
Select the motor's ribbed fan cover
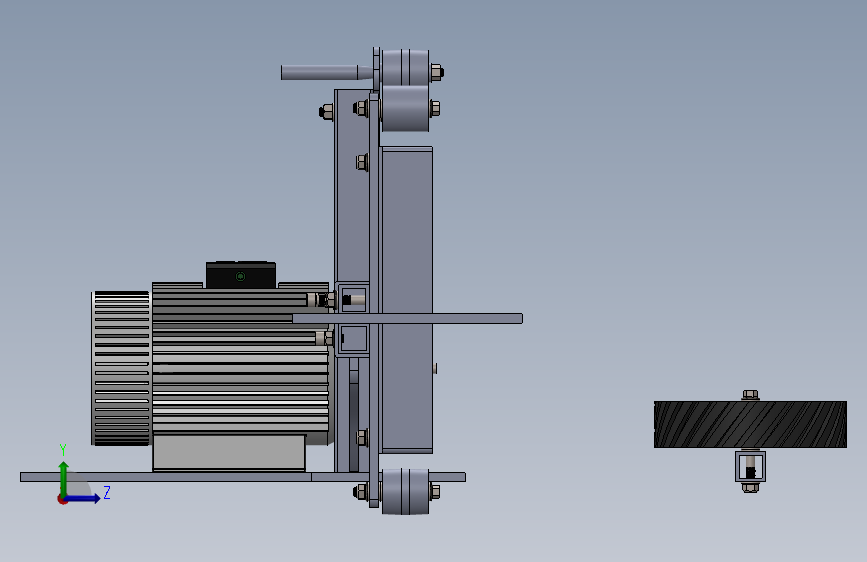click(121, 368)
